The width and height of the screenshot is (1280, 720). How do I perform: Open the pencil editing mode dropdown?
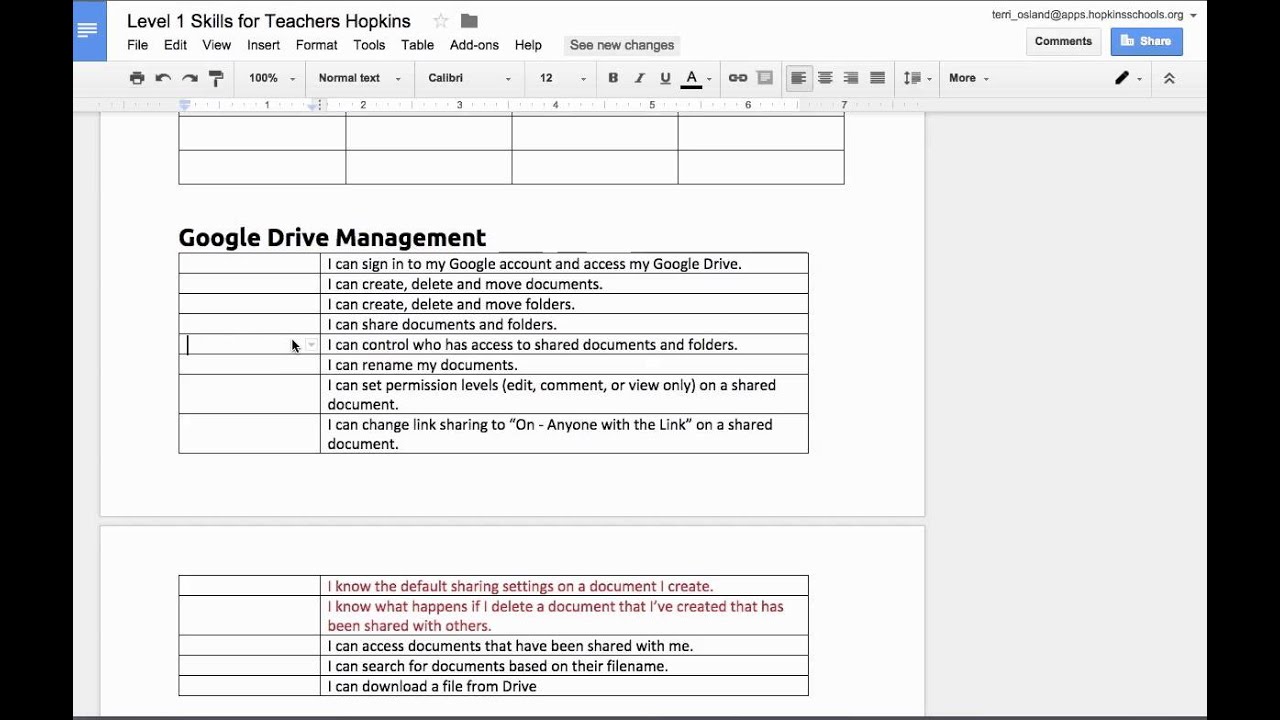[x=1128, y=78]
